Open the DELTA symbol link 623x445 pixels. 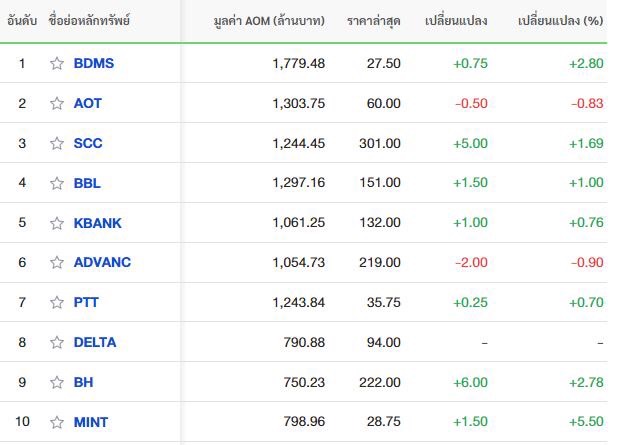click(95, 342)
